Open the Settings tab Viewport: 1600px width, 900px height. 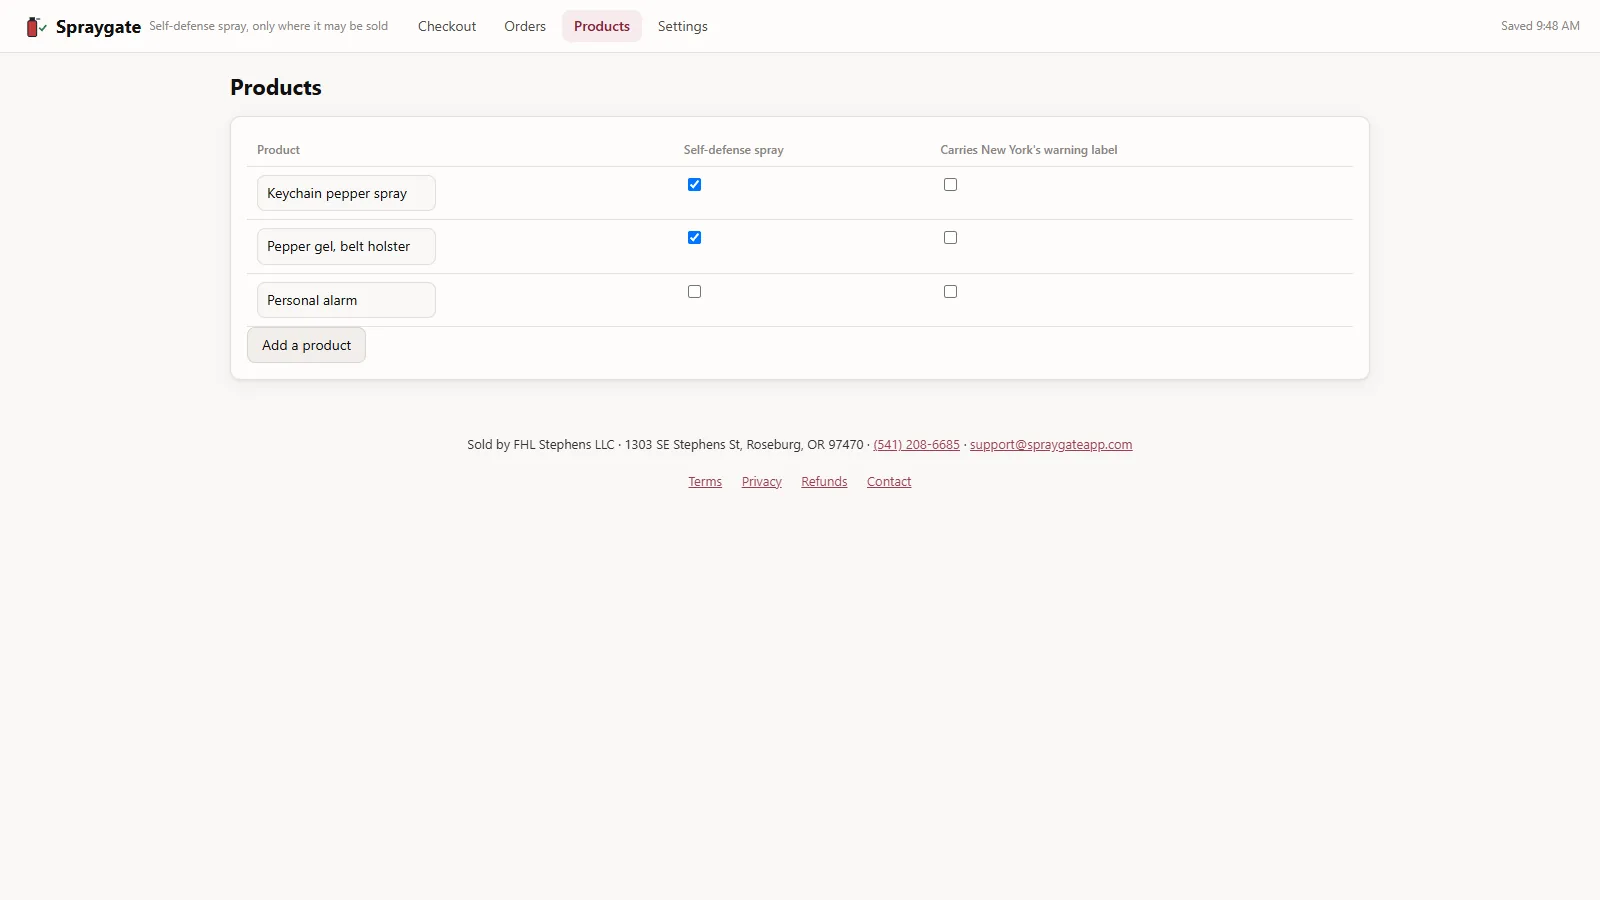[683, 26]
